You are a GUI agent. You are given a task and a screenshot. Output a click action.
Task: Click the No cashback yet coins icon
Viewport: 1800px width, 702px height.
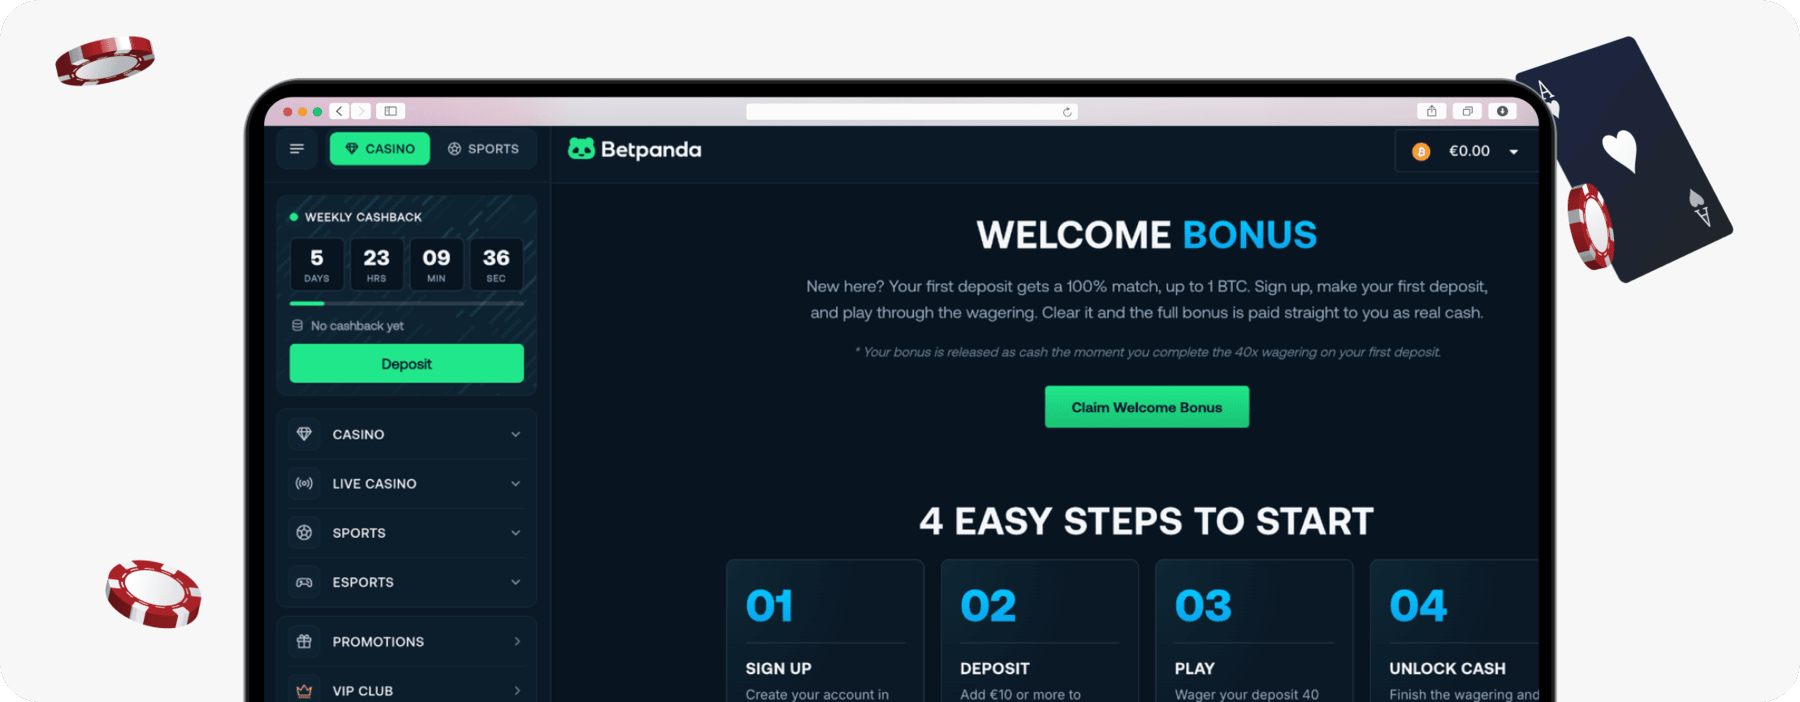coord(297,325)
